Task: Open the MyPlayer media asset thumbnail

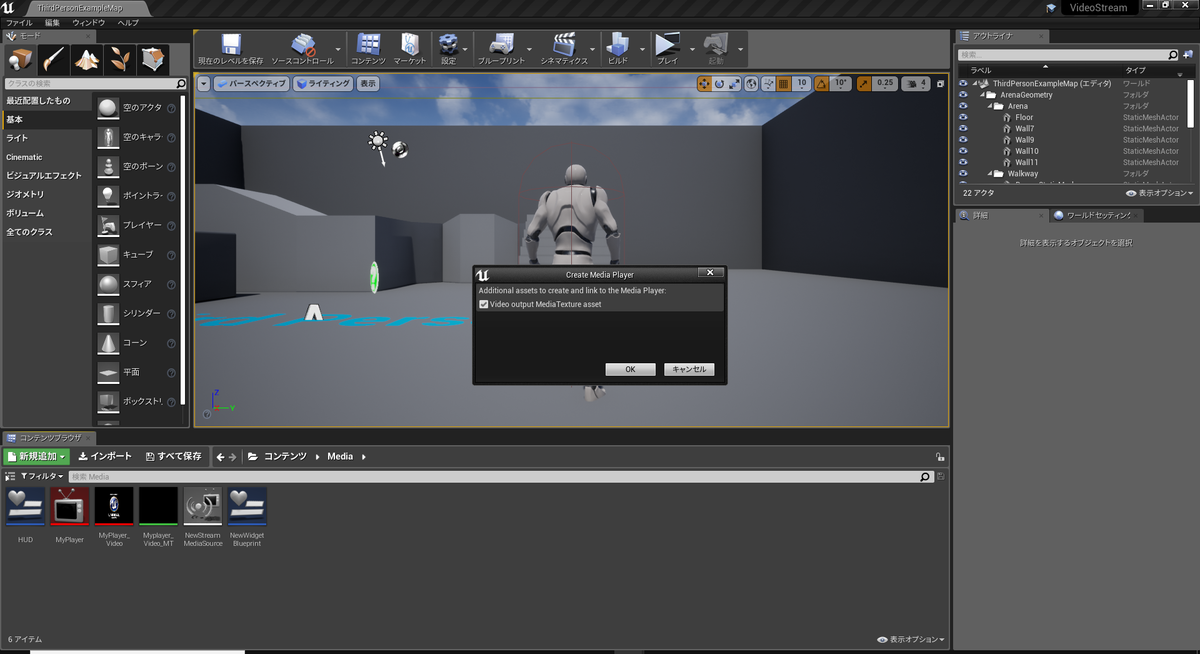Action: click(x=70, y=506)
